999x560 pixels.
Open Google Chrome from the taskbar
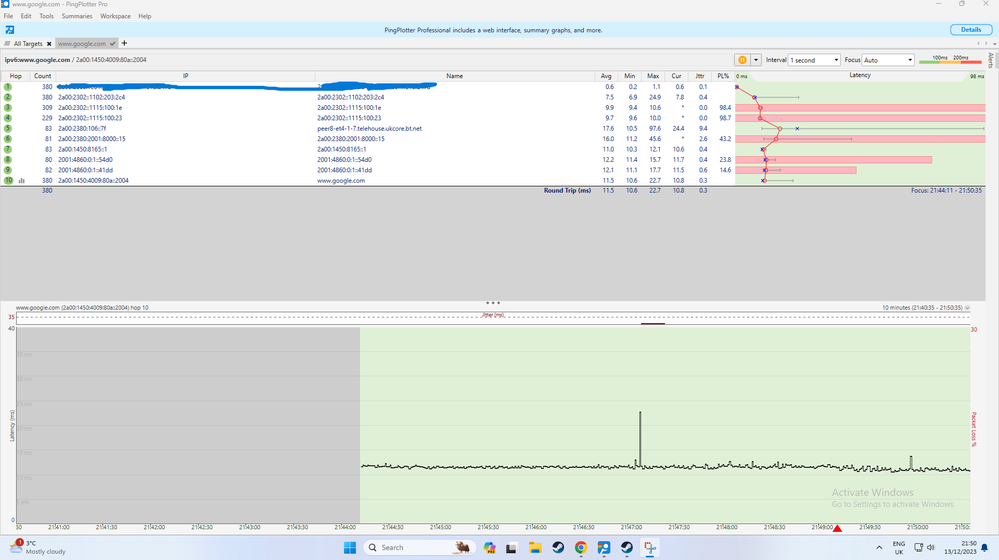pyautogui.click(x=581, y=547)
